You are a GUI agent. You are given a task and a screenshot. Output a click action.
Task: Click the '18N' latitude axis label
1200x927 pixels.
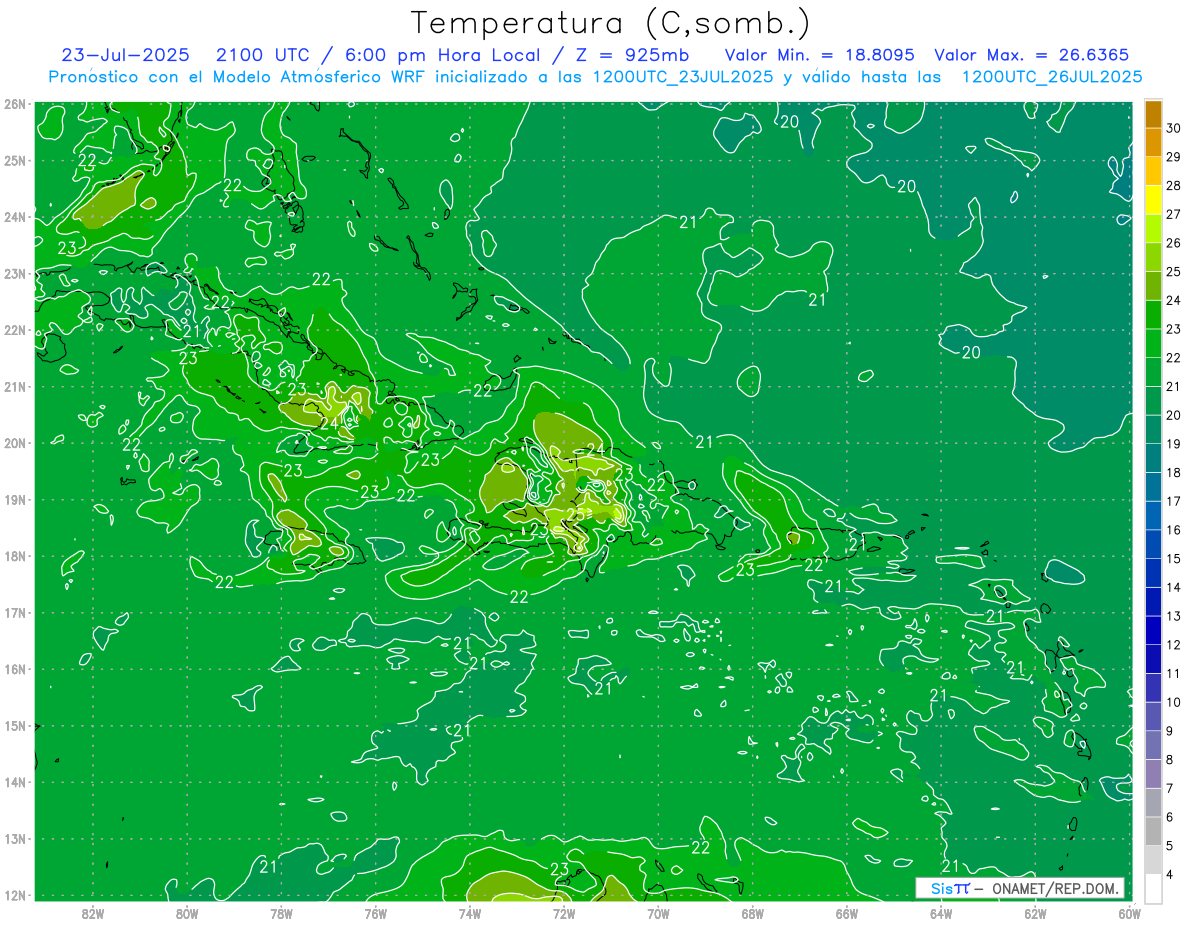click(15, 556)
